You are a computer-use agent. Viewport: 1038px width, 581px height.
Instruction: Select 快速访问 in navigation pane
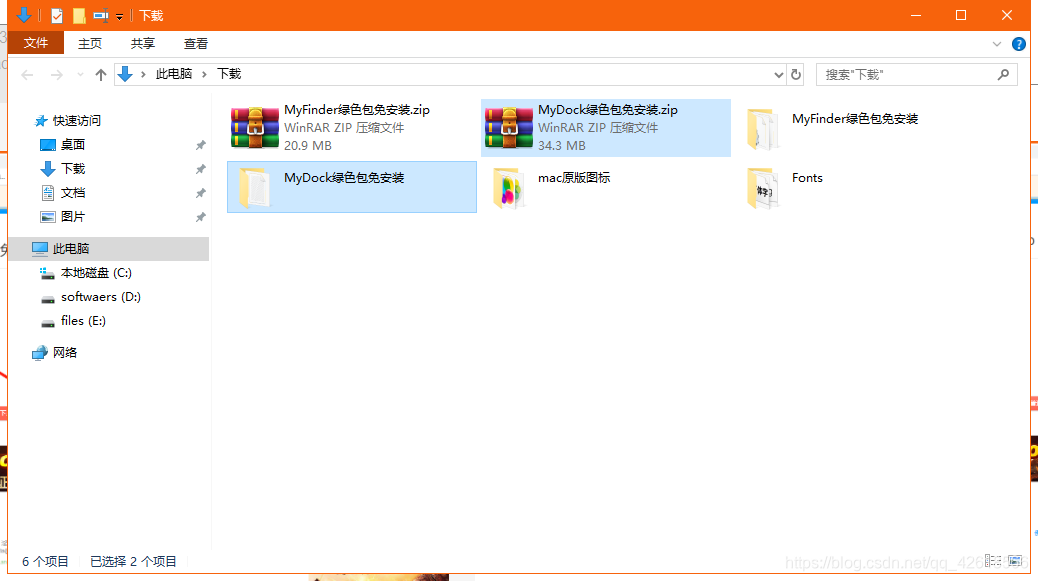click(77, 120)
